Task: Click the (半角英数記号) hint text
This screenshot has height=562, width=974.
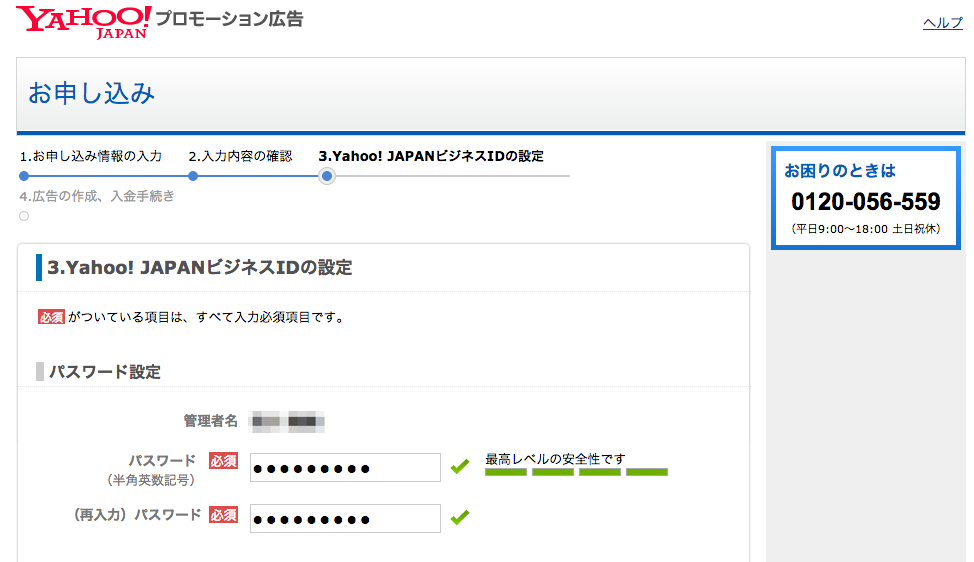Action: 150,480
